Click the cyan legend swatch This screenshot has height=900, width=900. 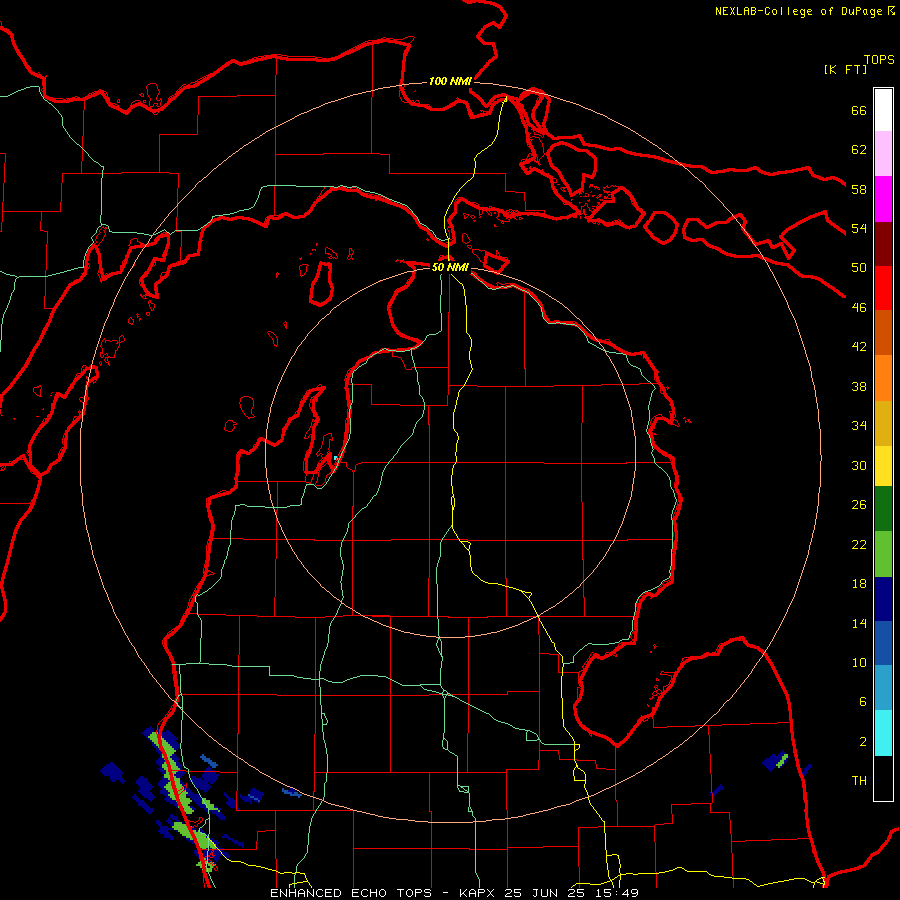point(883,733)
